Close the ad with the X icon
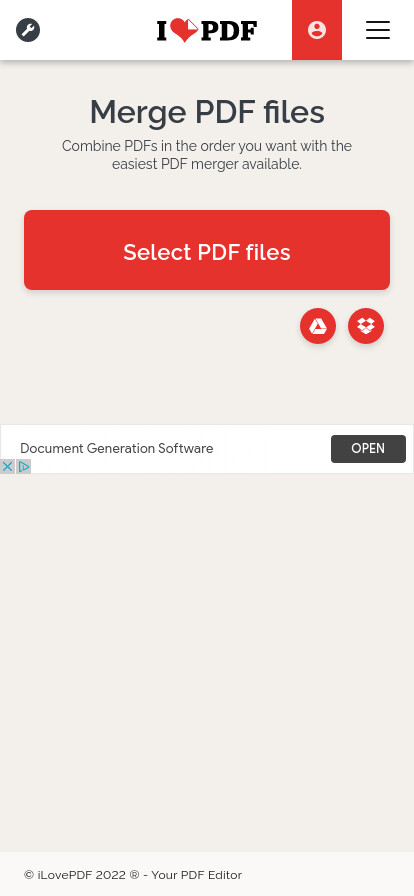The image size is (414, 896). (x=7, y=466)
